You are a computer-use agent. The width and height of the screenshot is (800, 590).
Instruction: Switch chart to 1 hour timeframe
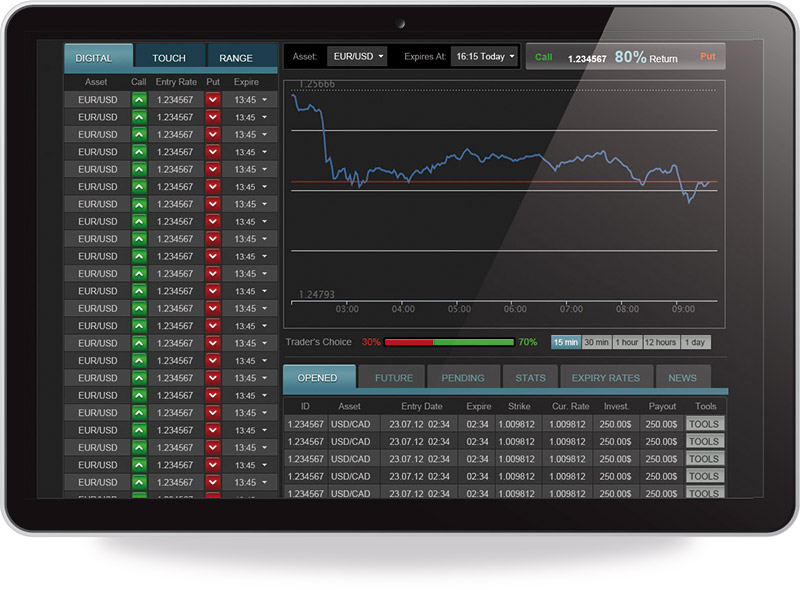click(x=627, y=342)
